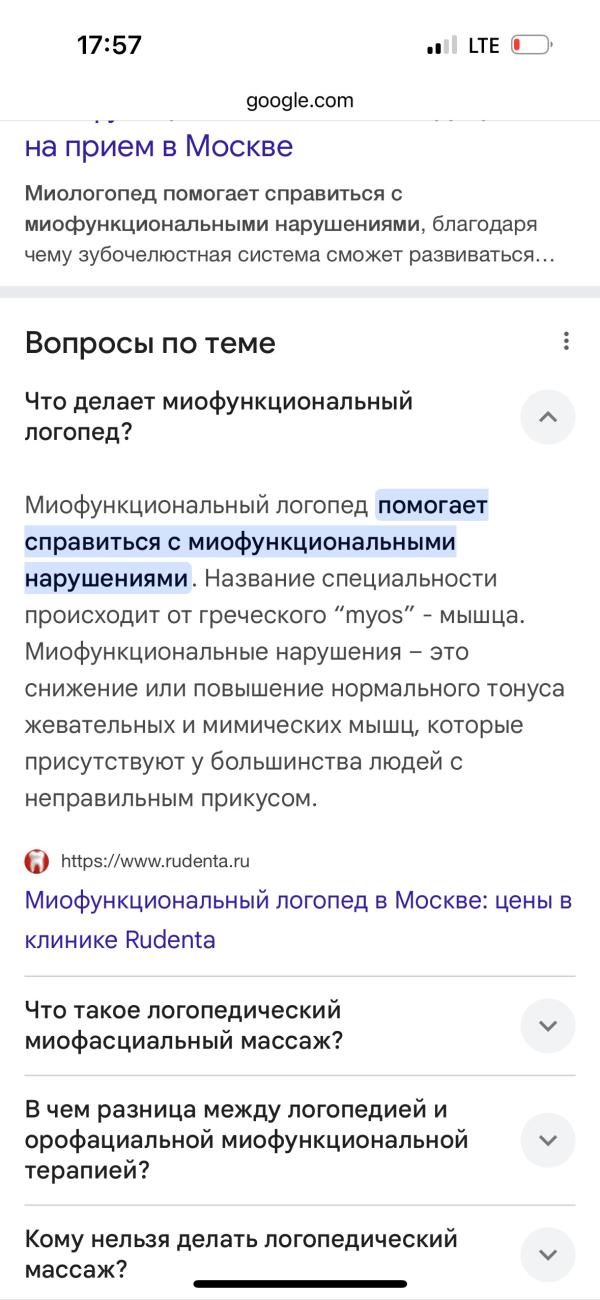Expand the orofacial myofunctional therapy difference question
Image resolution: width=600 pixels, height=1300 pixels.
tap(548, 1140)
